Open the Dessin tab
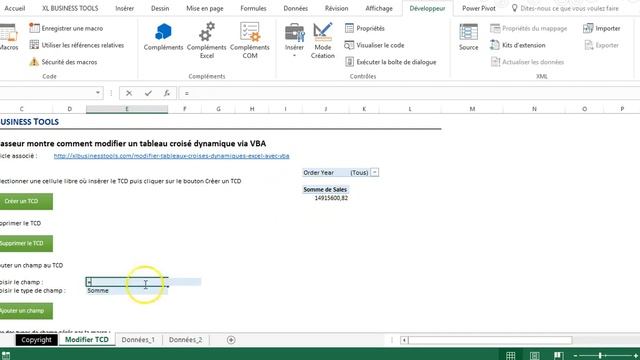 (x=160, y=8)
